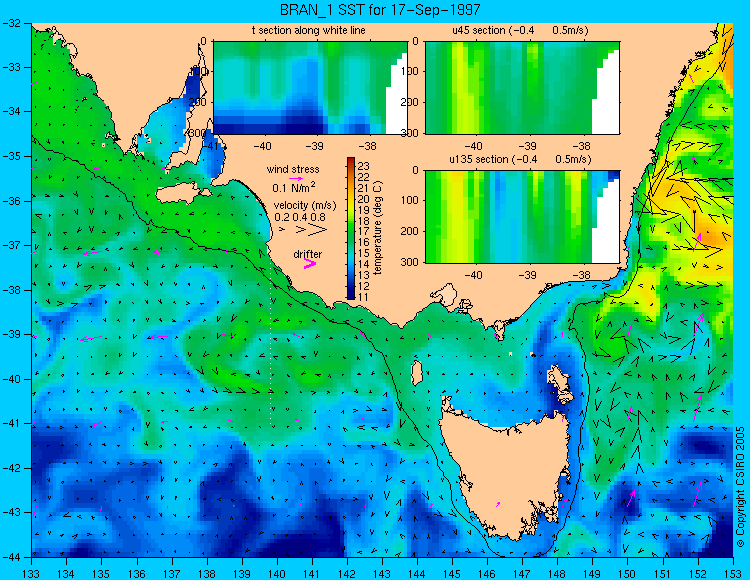Click colorbar tick label "11"

coord(364,297)
